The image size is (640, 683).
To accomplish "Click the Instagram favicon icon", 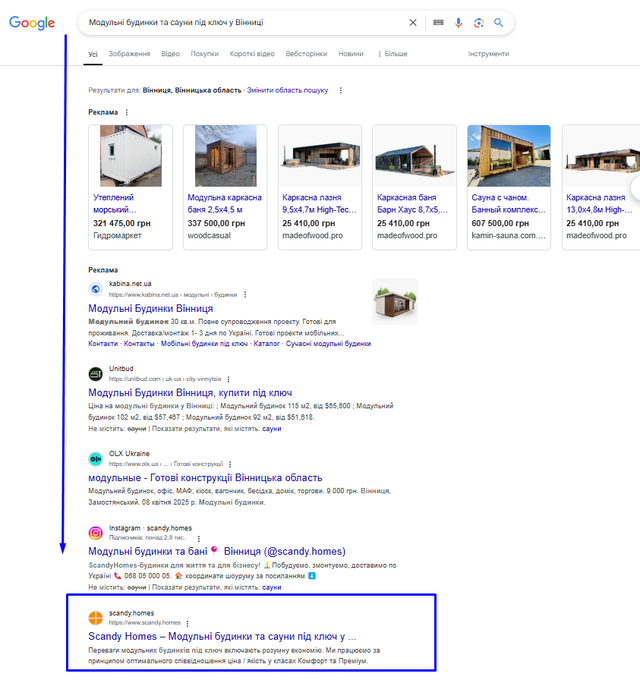I will tap(95, 533).
